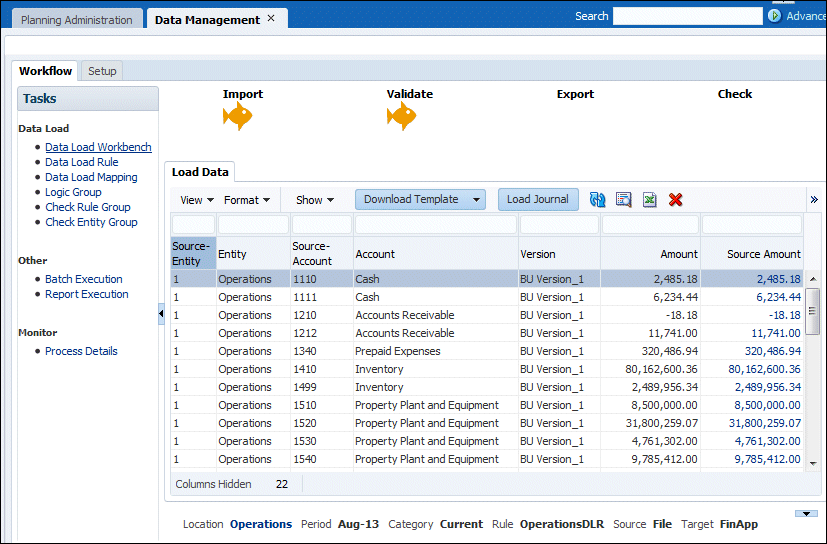Click the Load Journal button
Screen dimensions: 827x544
(x=537, y=199)
